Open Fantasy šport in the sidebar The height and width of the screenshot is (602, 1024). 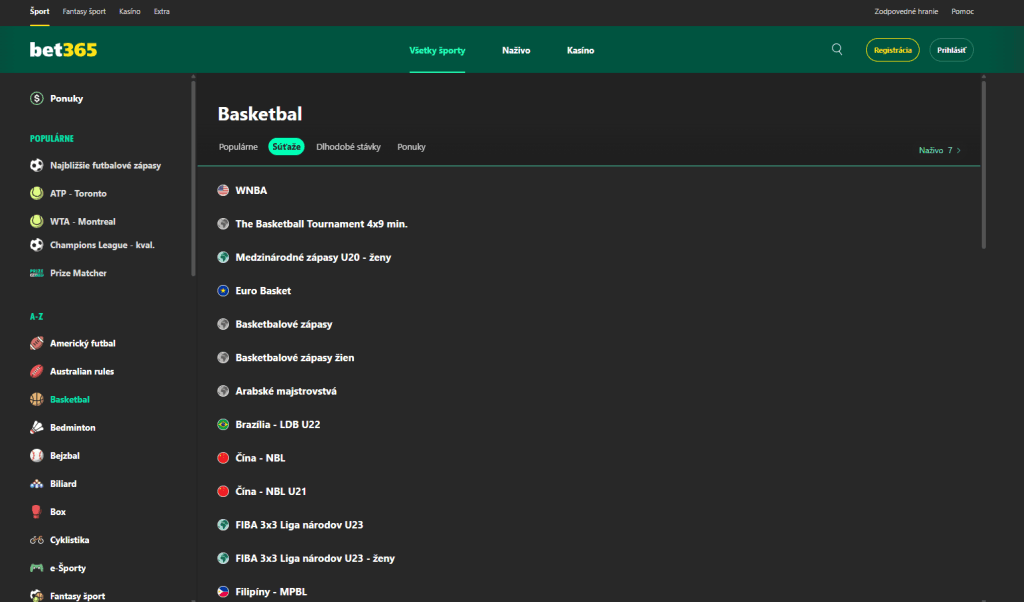[78, 595]
